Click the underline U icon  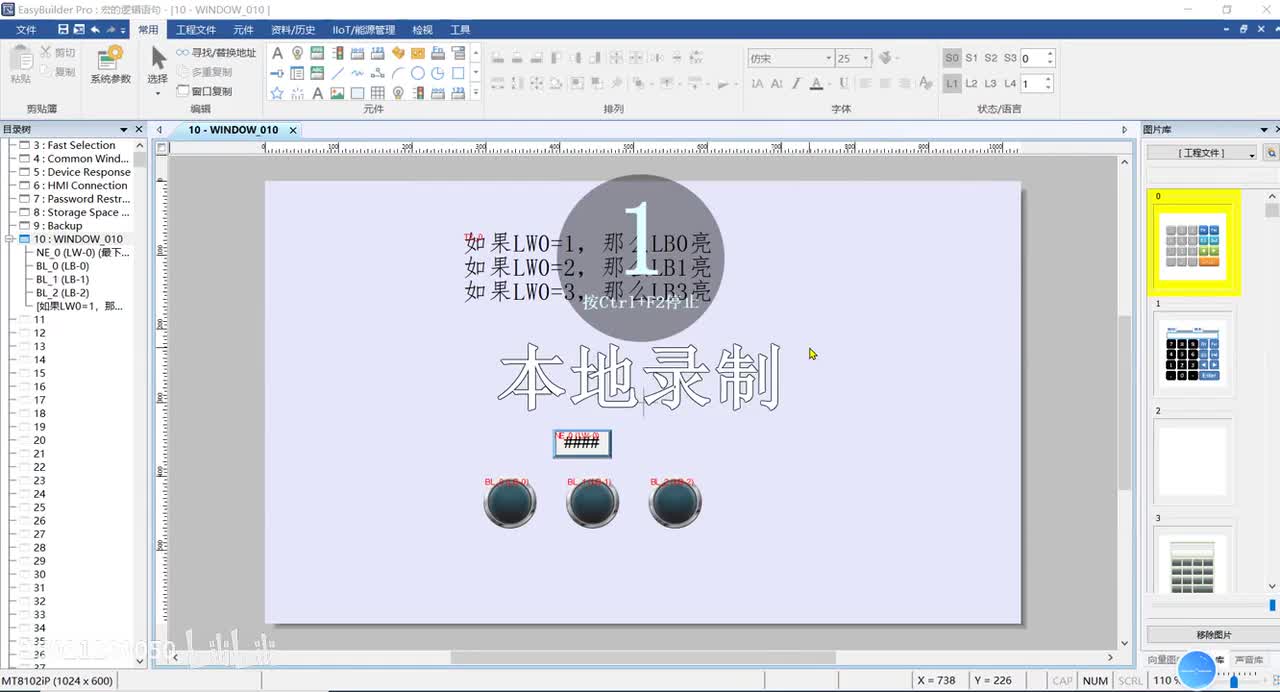(844, 84)
